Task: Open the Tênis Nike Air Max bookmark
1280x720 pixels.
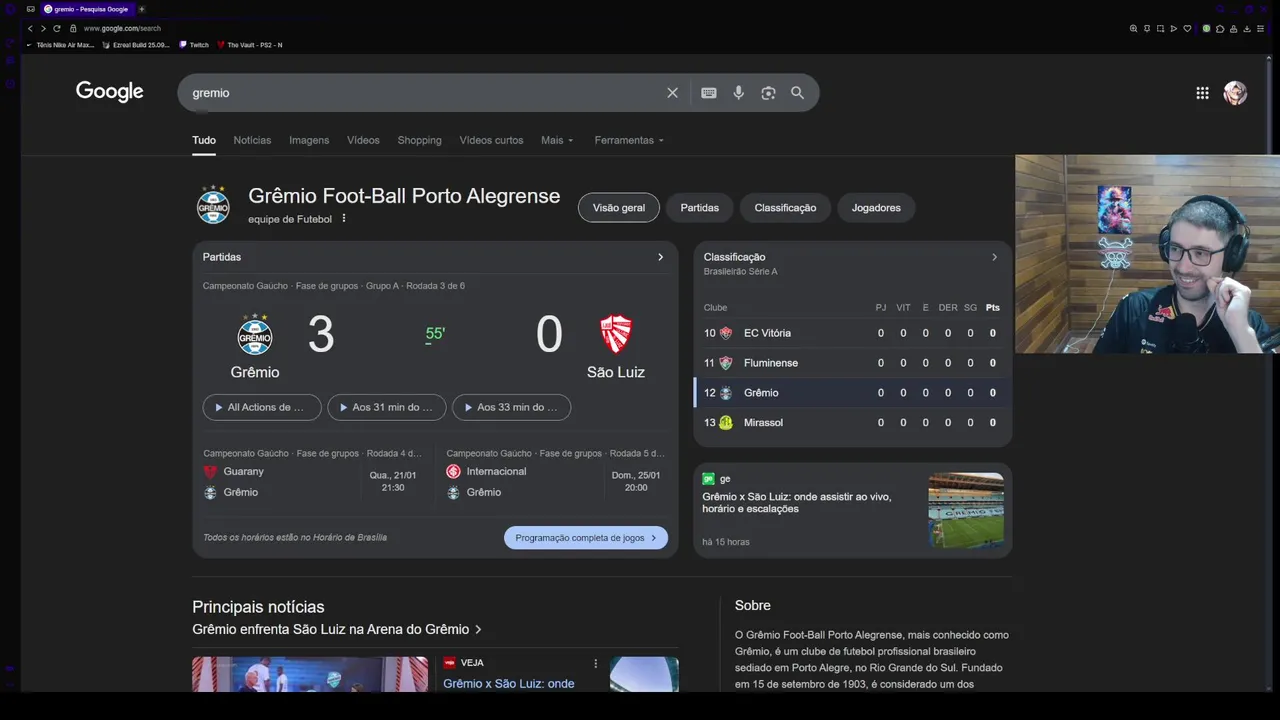Action: pos(60,45)
